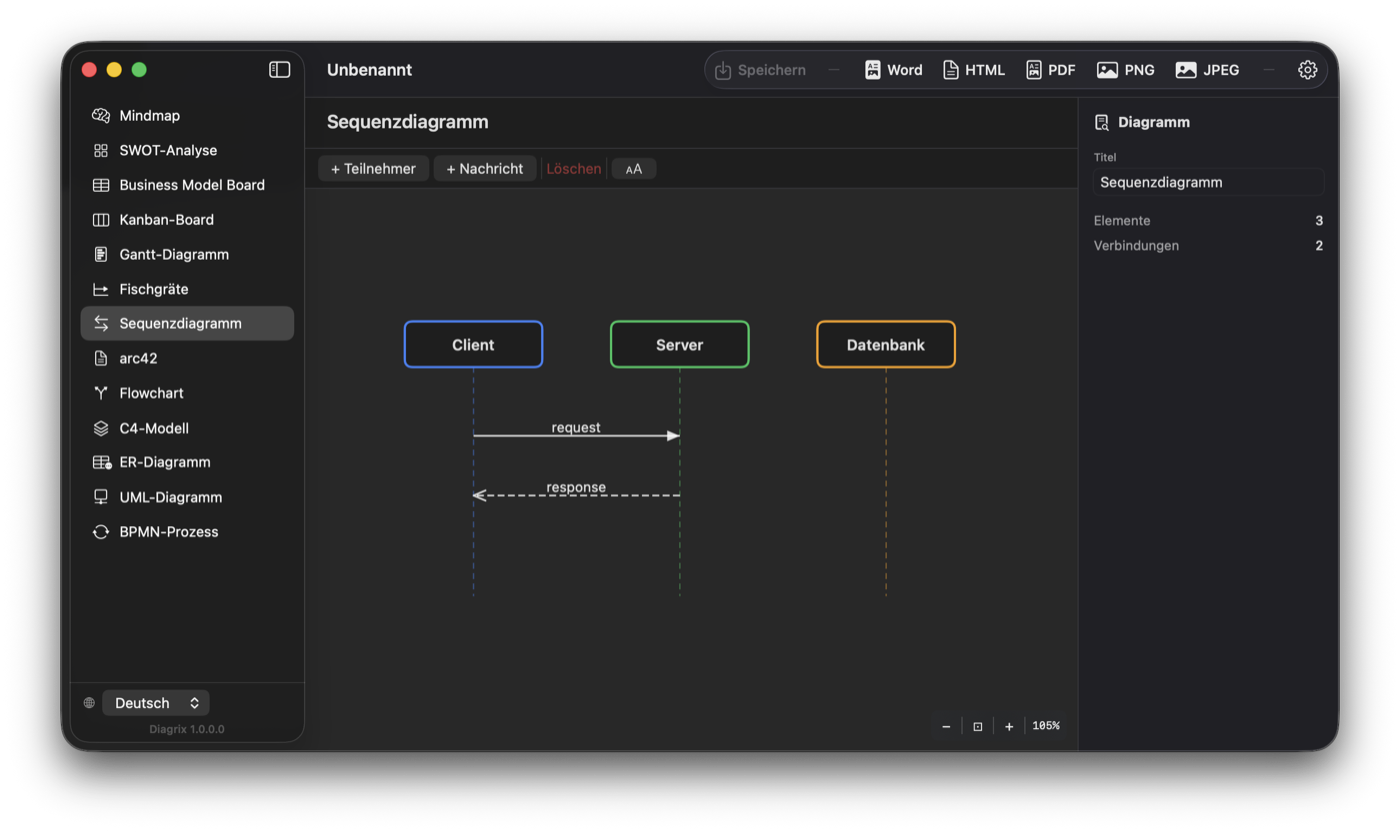Click the Sequenzdiagramm heading above toolbar

point(408,122)
